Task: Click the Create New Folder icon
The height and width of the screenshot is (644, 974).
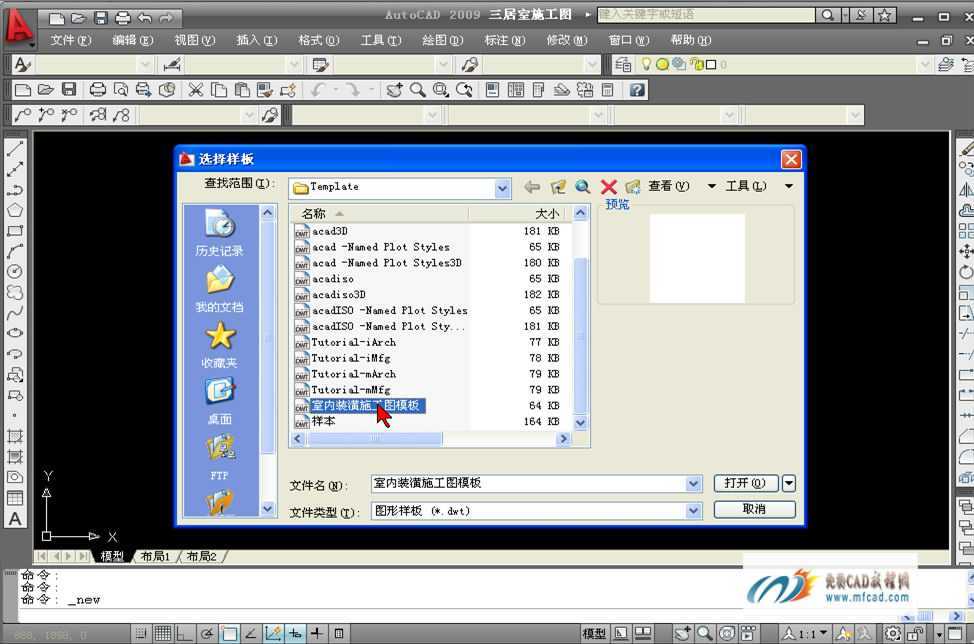Action: tap(633, 186)
